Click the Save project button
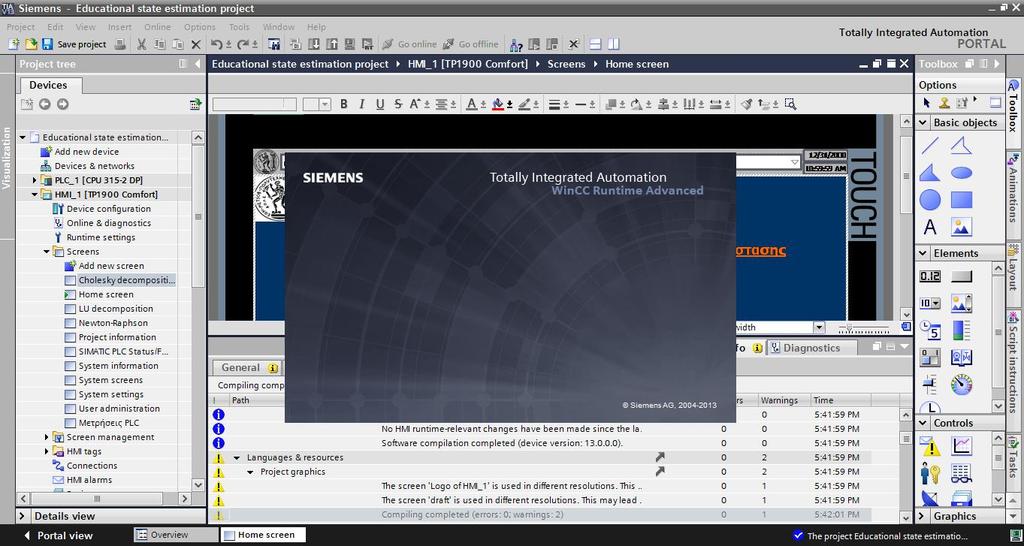This screenshot has width=1024, height=546. [x=74, y=44]
